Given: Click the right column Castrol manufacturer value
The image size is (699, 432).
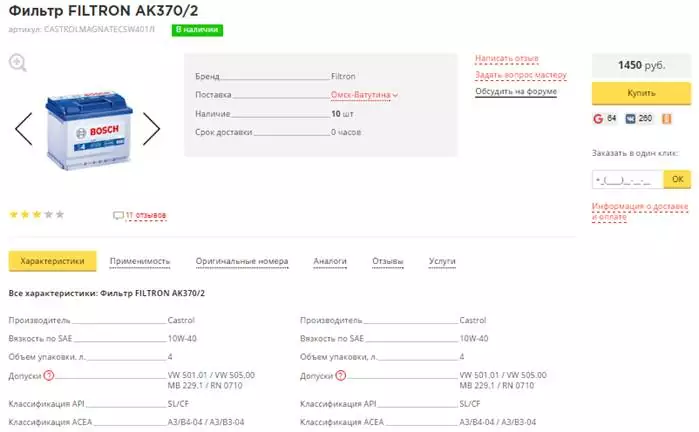Looking at the screenshot, I should (473, 320).
